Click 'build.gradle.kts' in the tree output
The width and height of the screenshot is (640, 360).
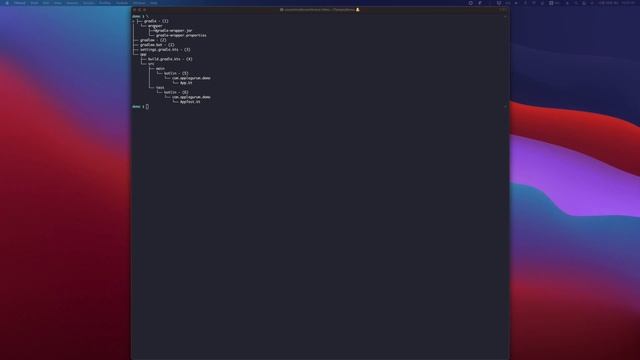pyautogui.click(x=164, y=59)
